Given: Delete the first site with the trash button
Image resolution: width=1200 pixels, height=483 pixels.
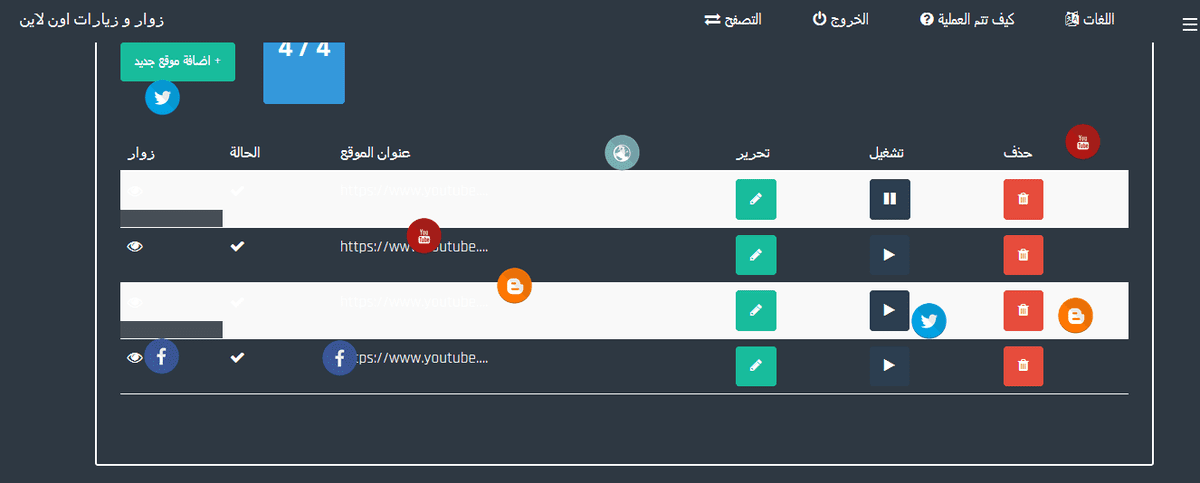Looking at the screenshot, I should (x=1022, y=198).
